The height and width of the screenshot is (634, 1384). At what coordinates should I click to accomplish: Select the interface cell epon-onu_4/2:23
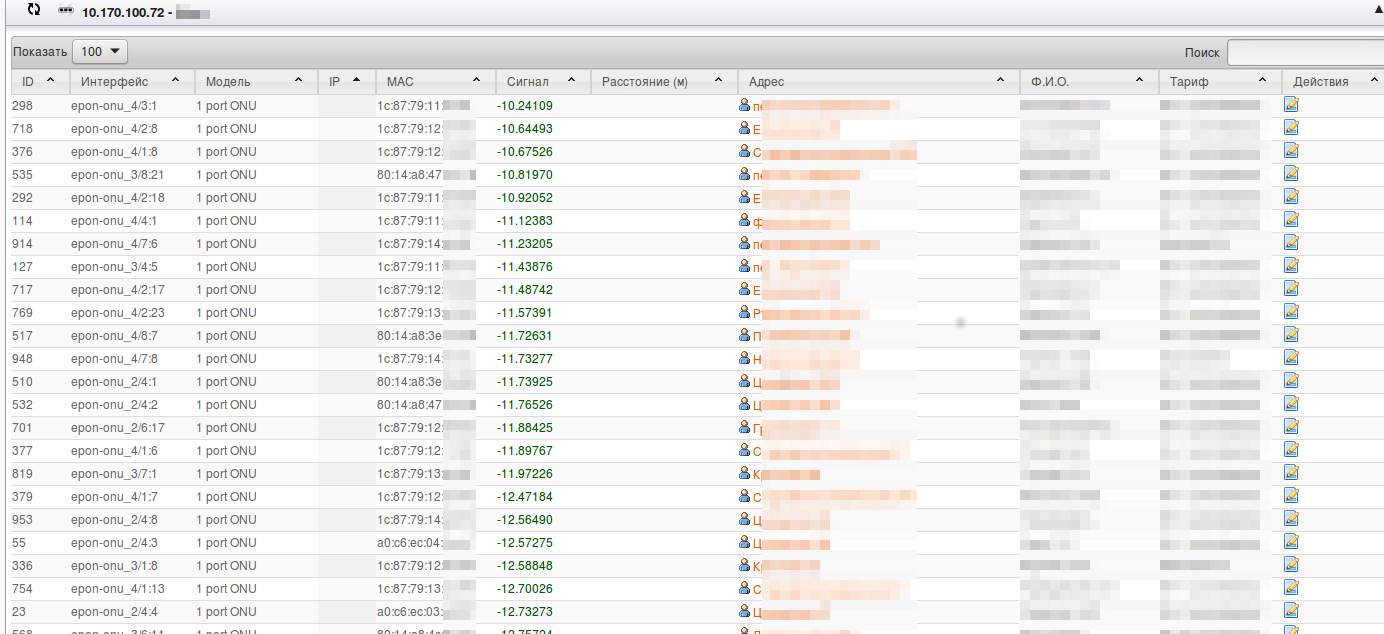(117, 313)
